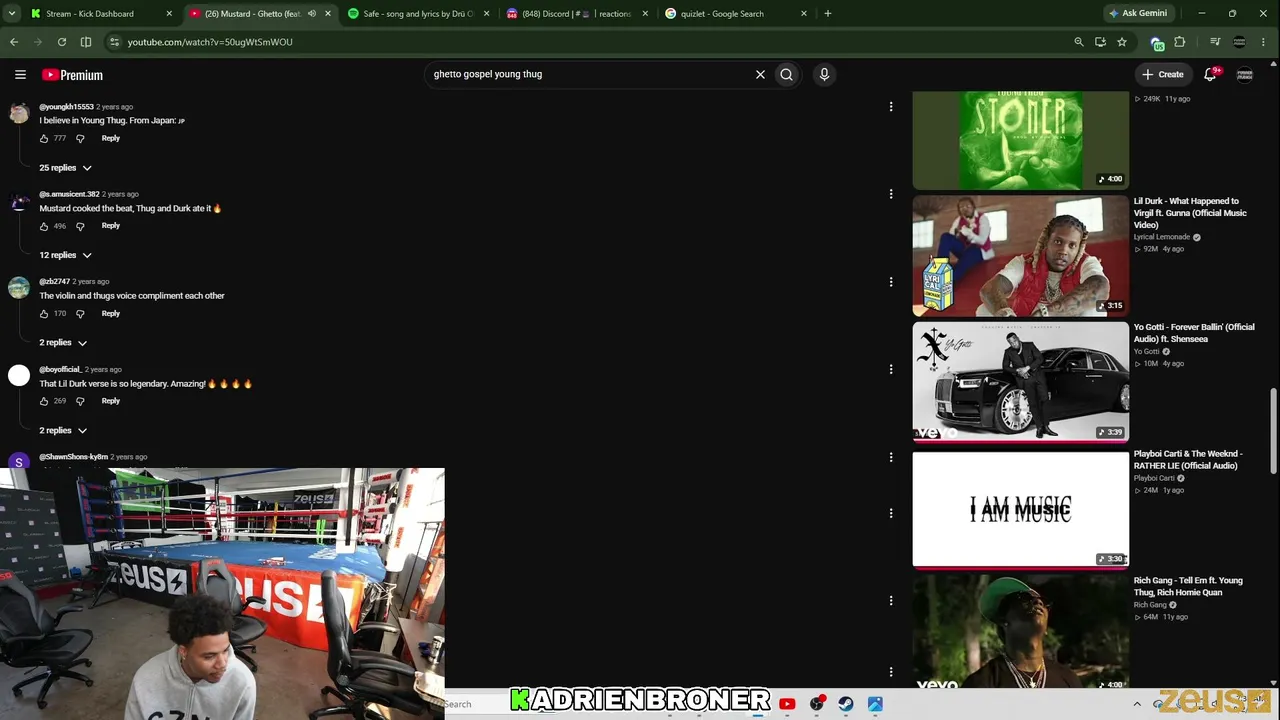Dislike the comment by @youngkh15553
The width and height of the screenshot is (1280, 720).
(x=80, y=138)
